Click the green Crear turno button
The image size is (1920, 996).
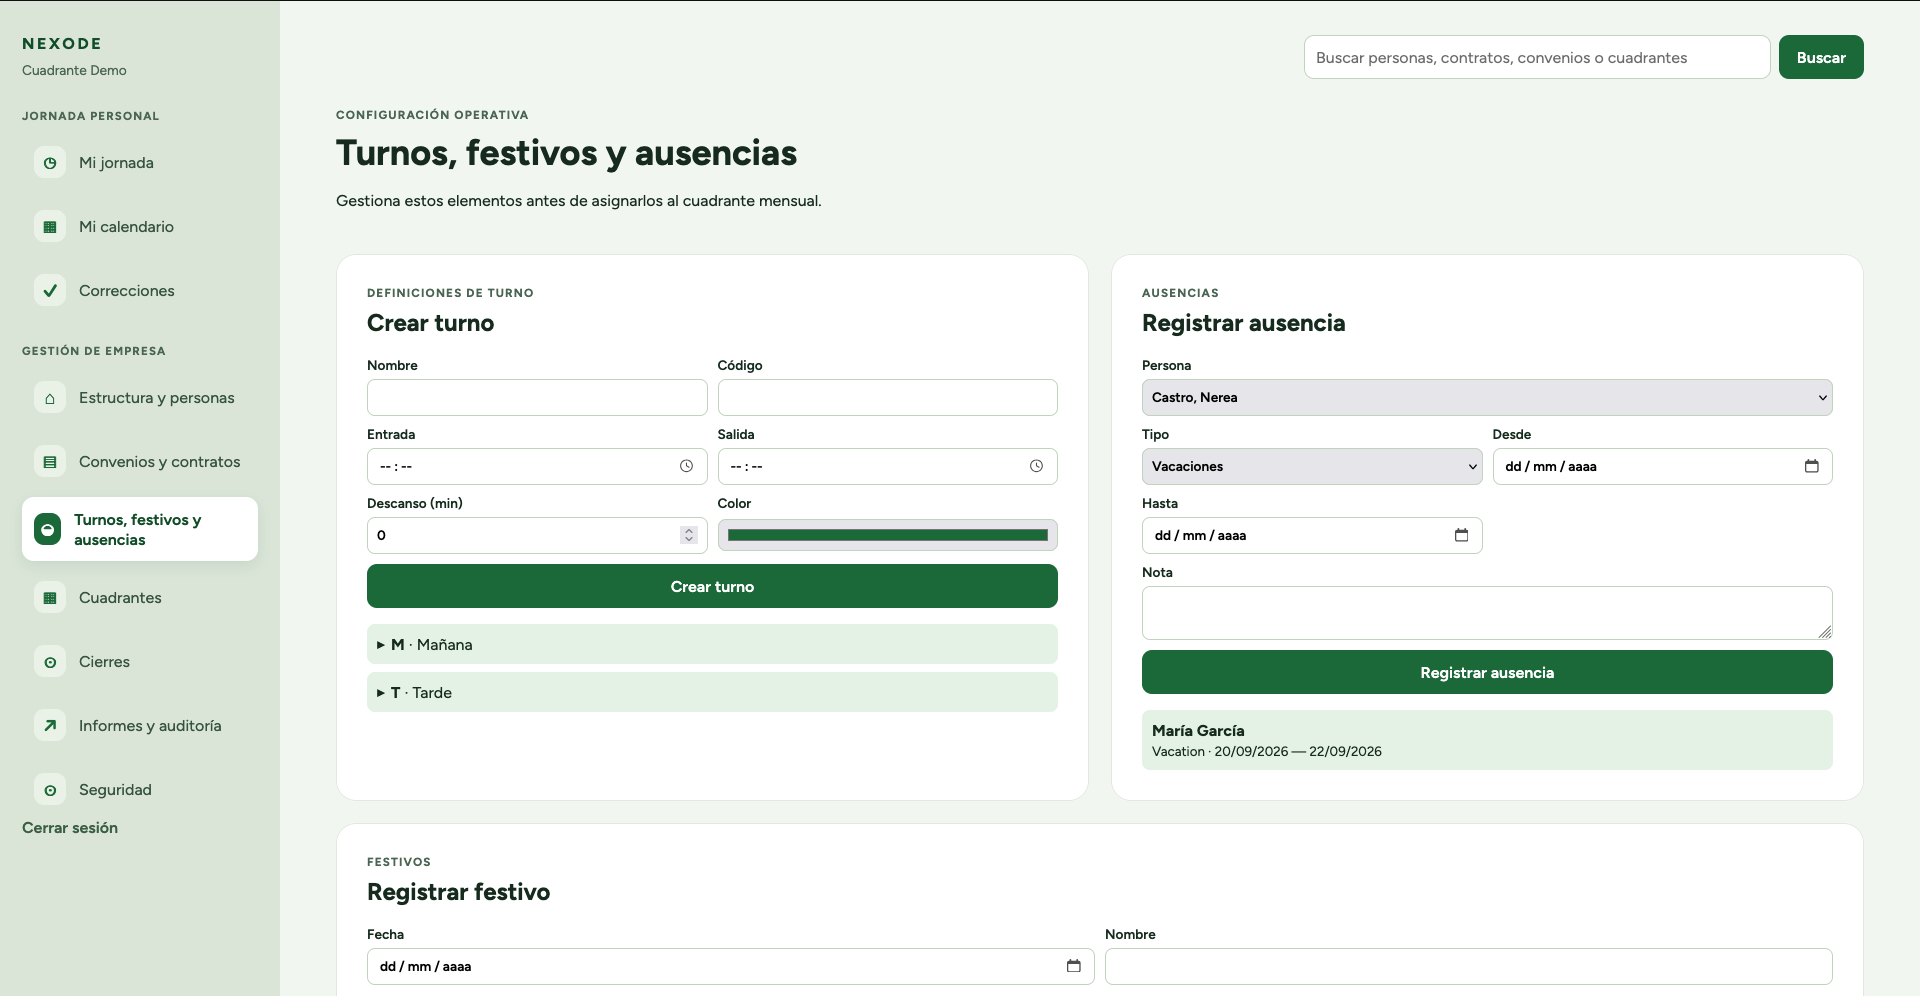(712, 587)
